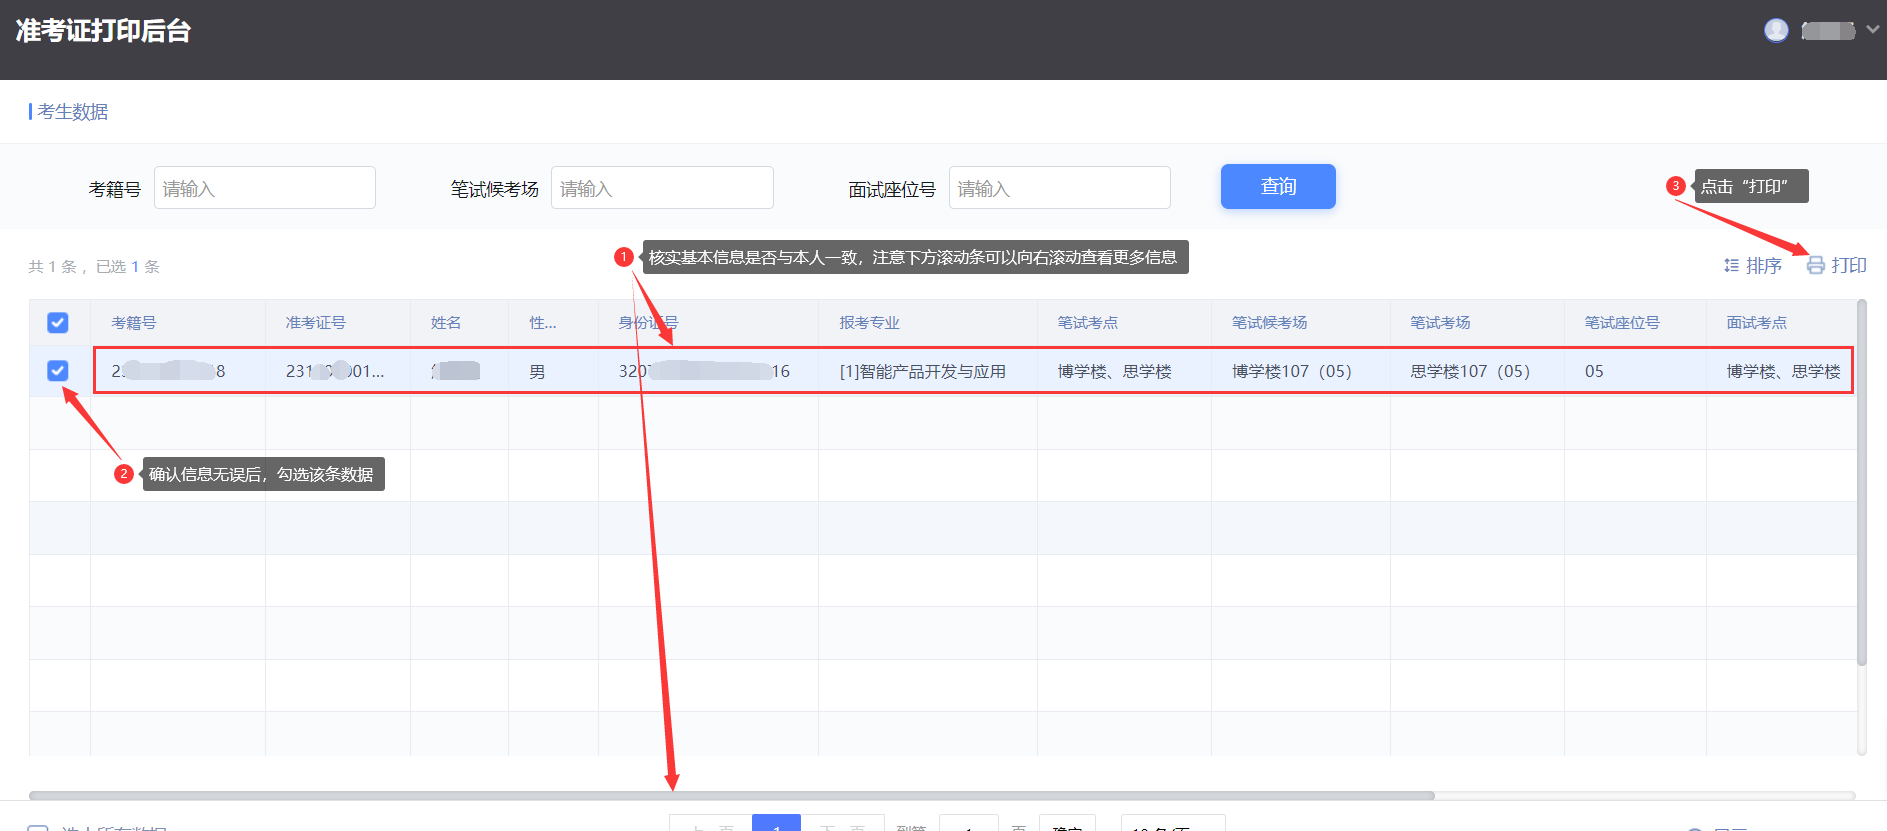Toggle the select-all checkbox in table header
This screenshot has height=831, width=1887.
58,323
